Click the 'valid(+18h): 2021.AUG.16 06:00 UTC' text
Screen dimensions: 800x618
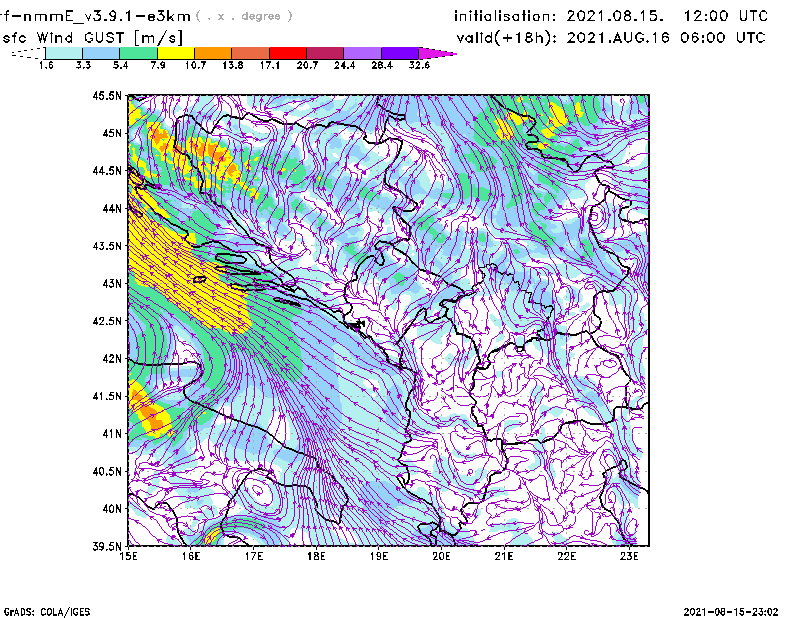[x=611, y=38]
